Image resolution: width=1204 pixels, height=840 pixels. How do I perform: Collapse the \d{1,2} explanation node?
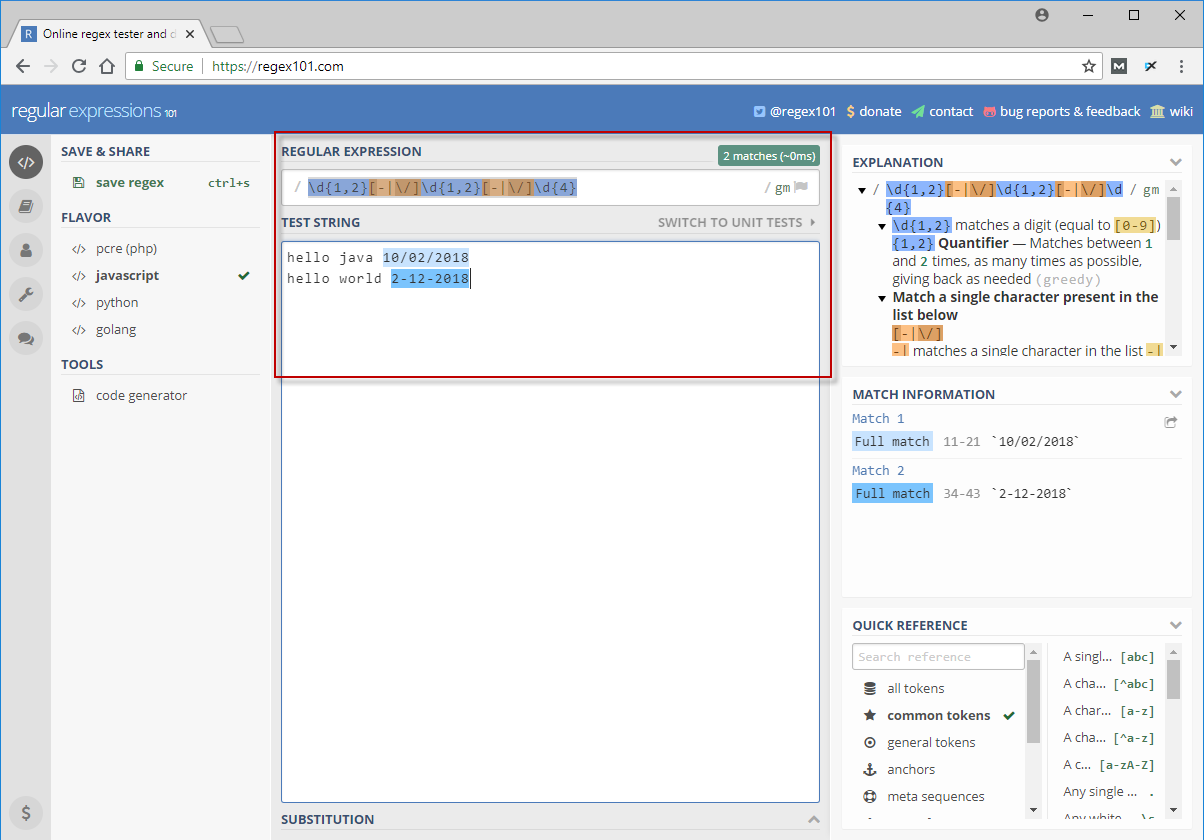[x=881, y=226]
